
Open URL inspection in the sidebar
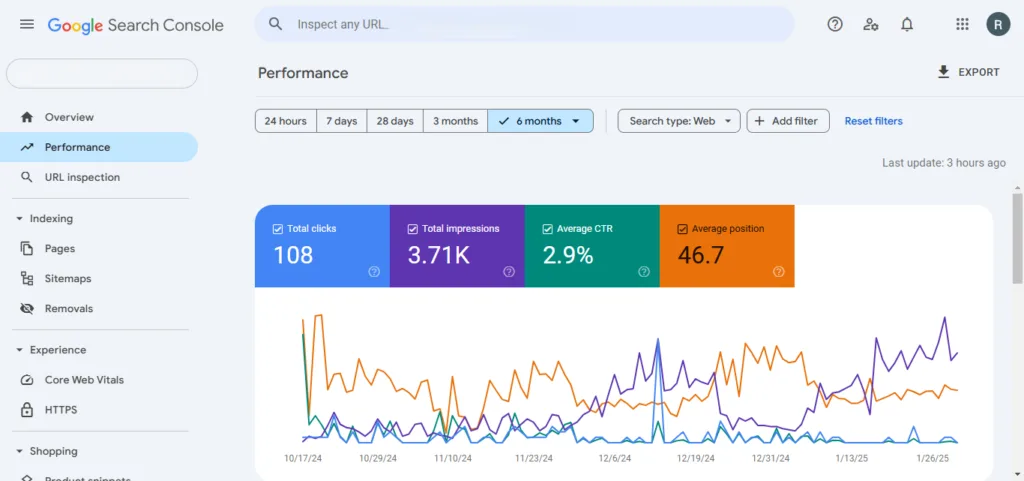(82, 177)
